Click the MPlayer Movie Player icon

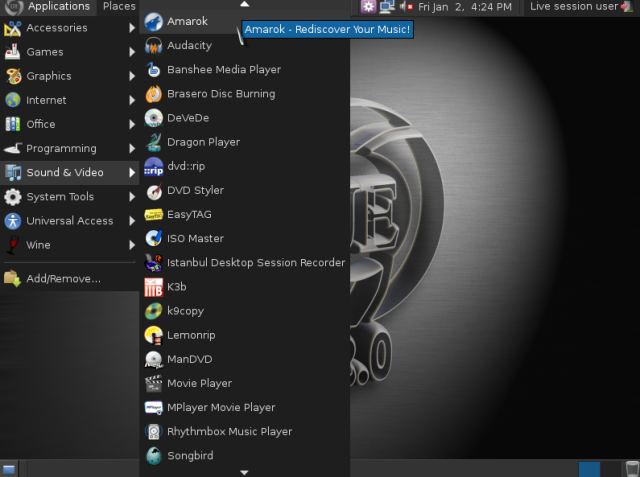coord(153,408)
